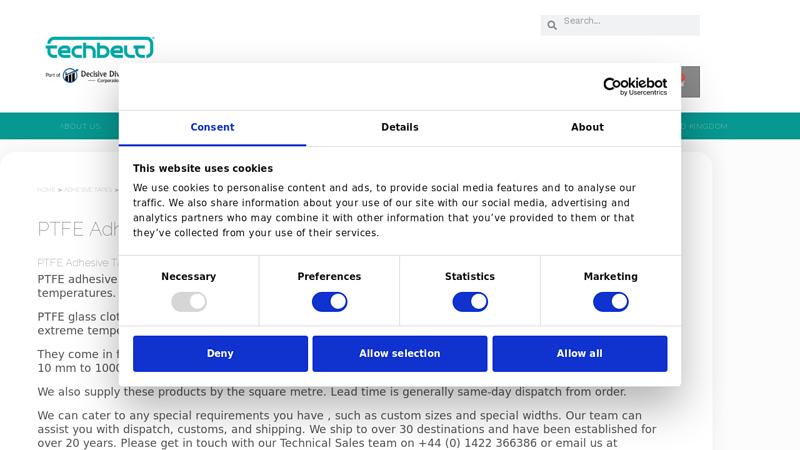
Task: Switch off the Marketing cookies toggle
Action: pos(610,302)
